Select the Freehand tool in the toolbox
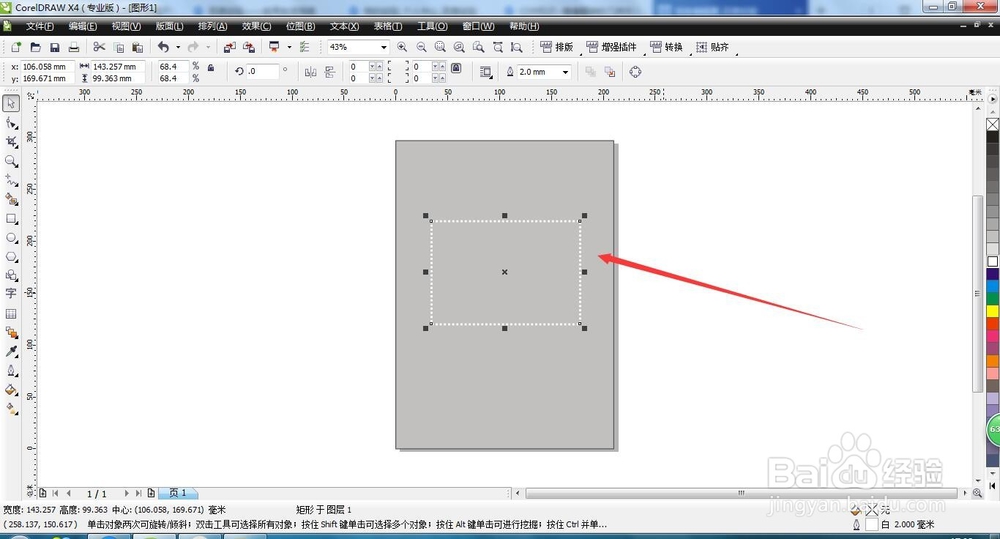The height and width of the screenshot is (539, 1000). 11,181
